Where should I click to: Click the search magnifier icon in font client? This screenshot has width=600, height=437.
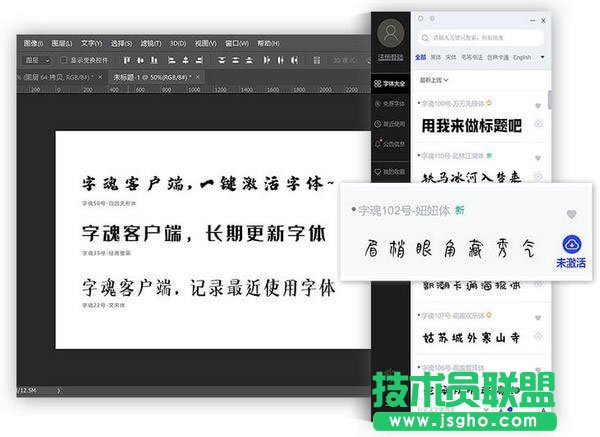pyautogui.click(x=424, y=38)
